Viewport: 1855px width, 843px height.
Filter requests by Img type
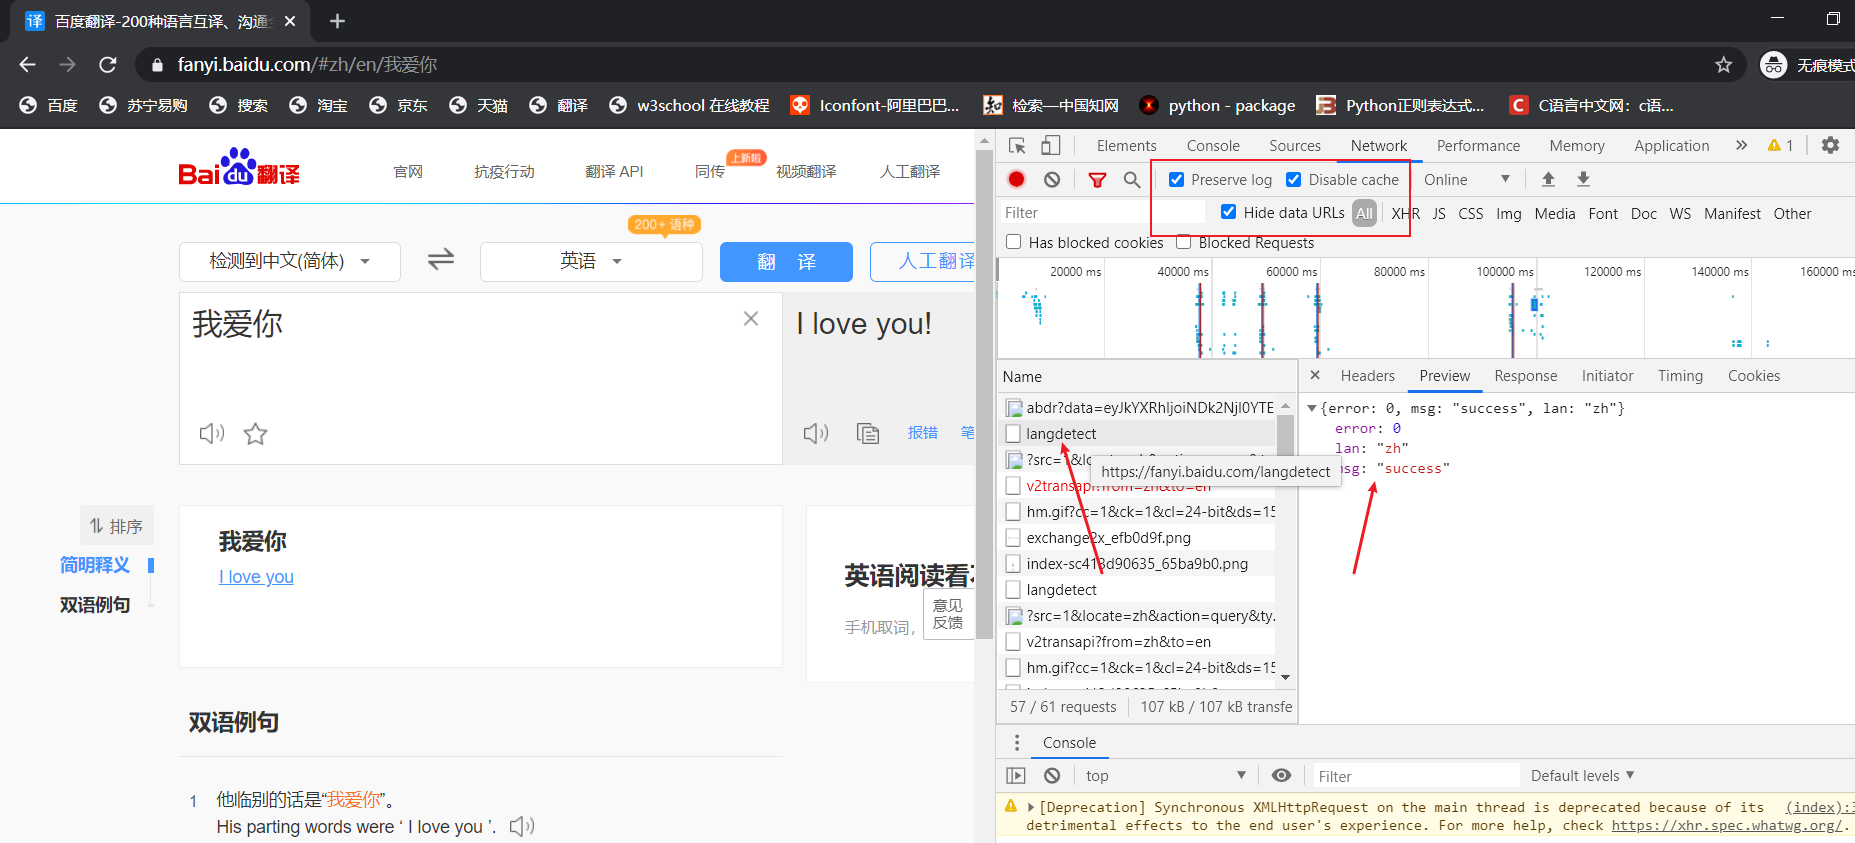coord(1509,213)
